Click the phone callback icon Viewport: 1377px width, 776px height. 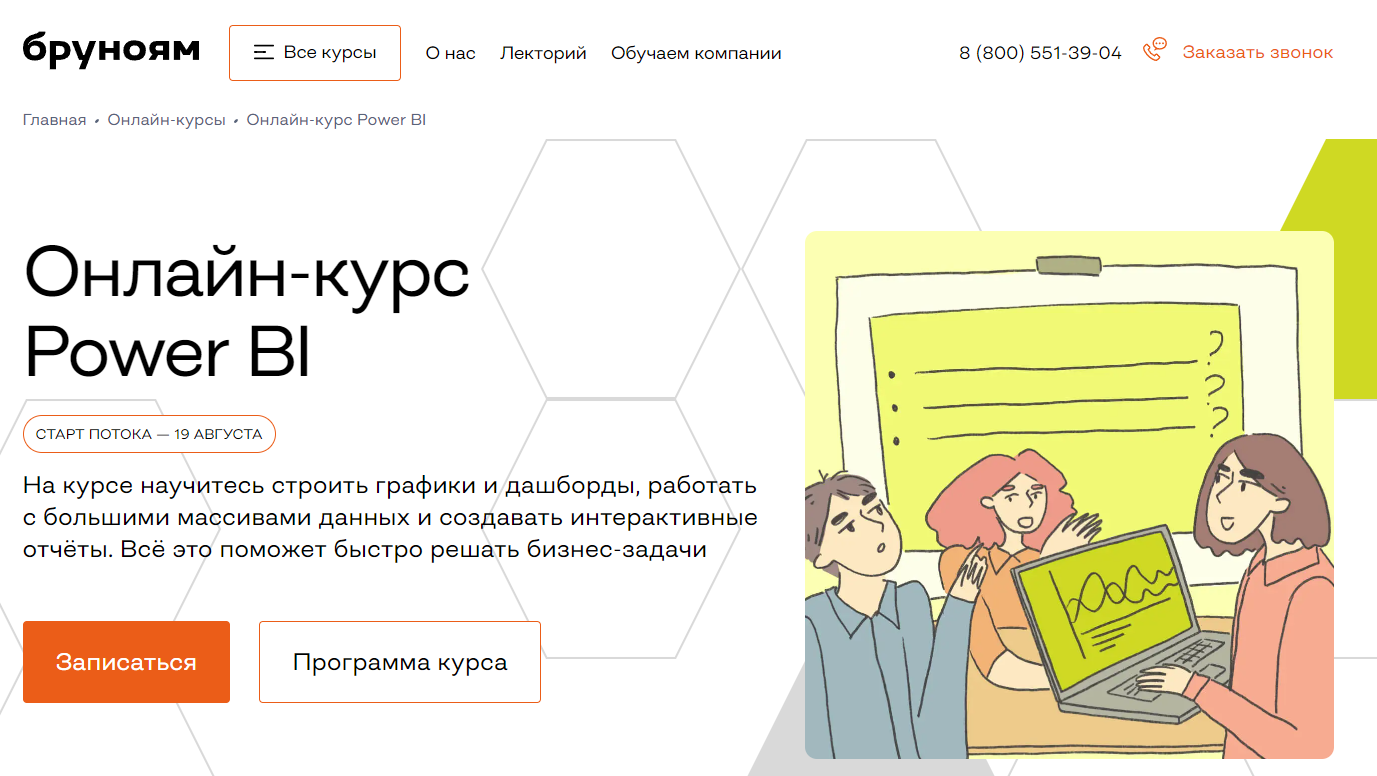pyautogui.click(x=1155, y=50)
